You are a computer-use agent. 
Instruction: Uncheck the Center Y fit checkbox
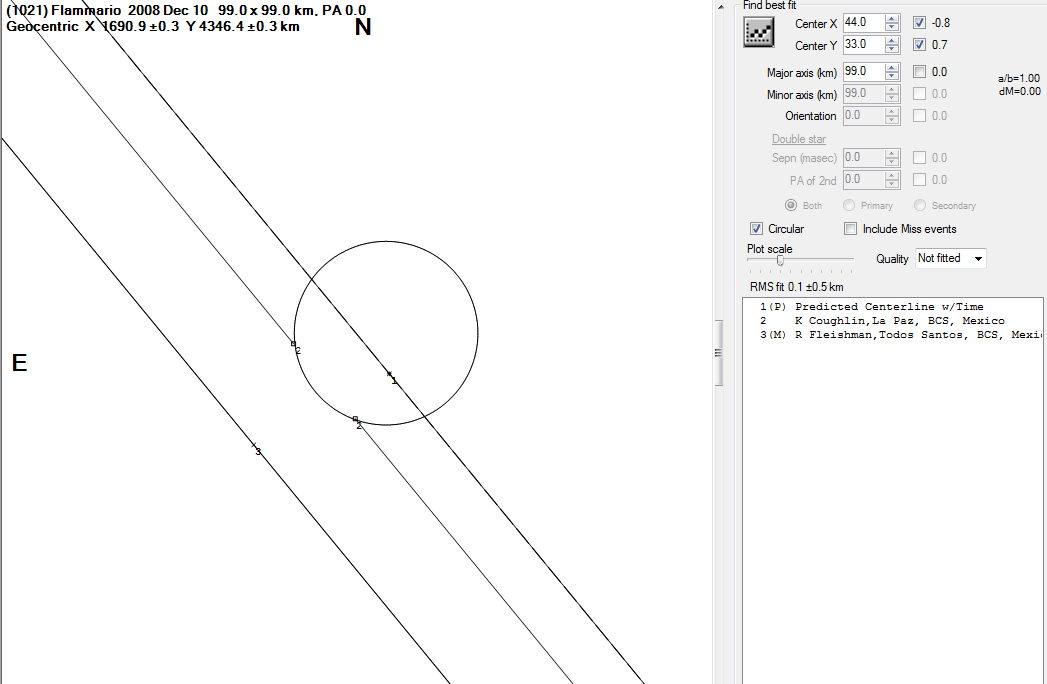(x=920, y=45)
